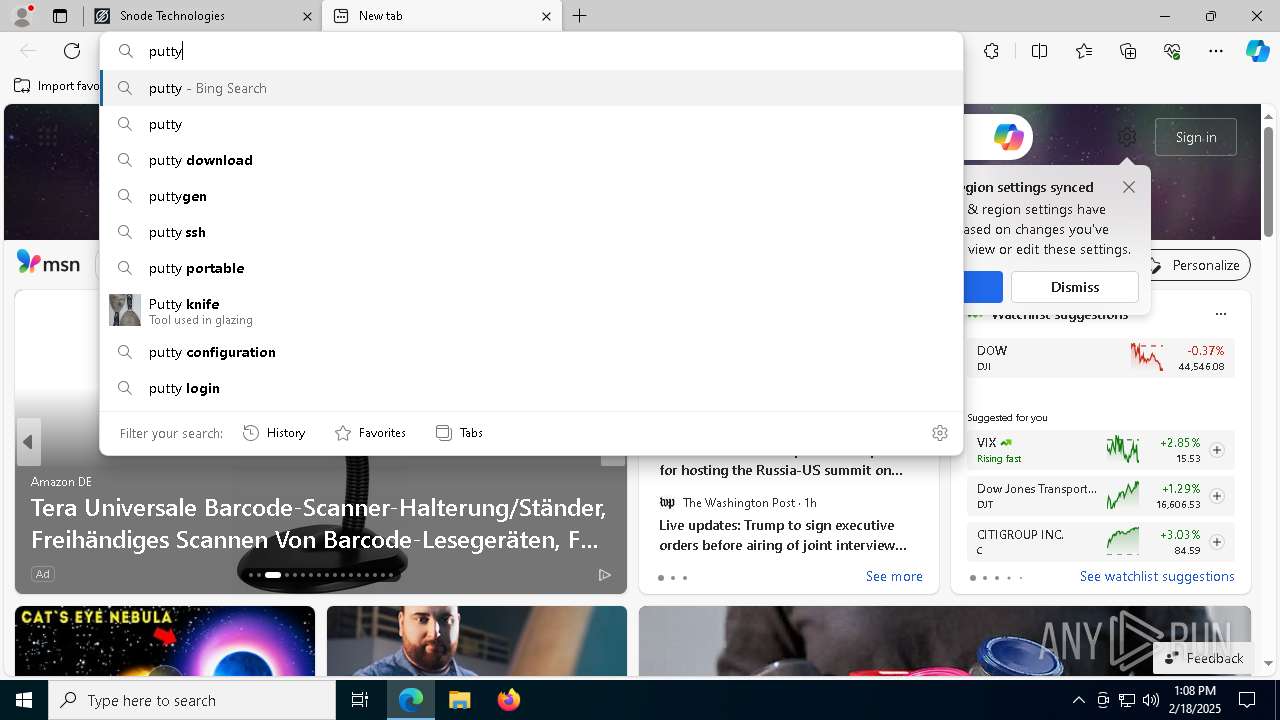Open the Cat's Eye Nebula video thumbnail
Image resolution: width=1280 pixels, height=720 pixels.
(x=165, y=641)
